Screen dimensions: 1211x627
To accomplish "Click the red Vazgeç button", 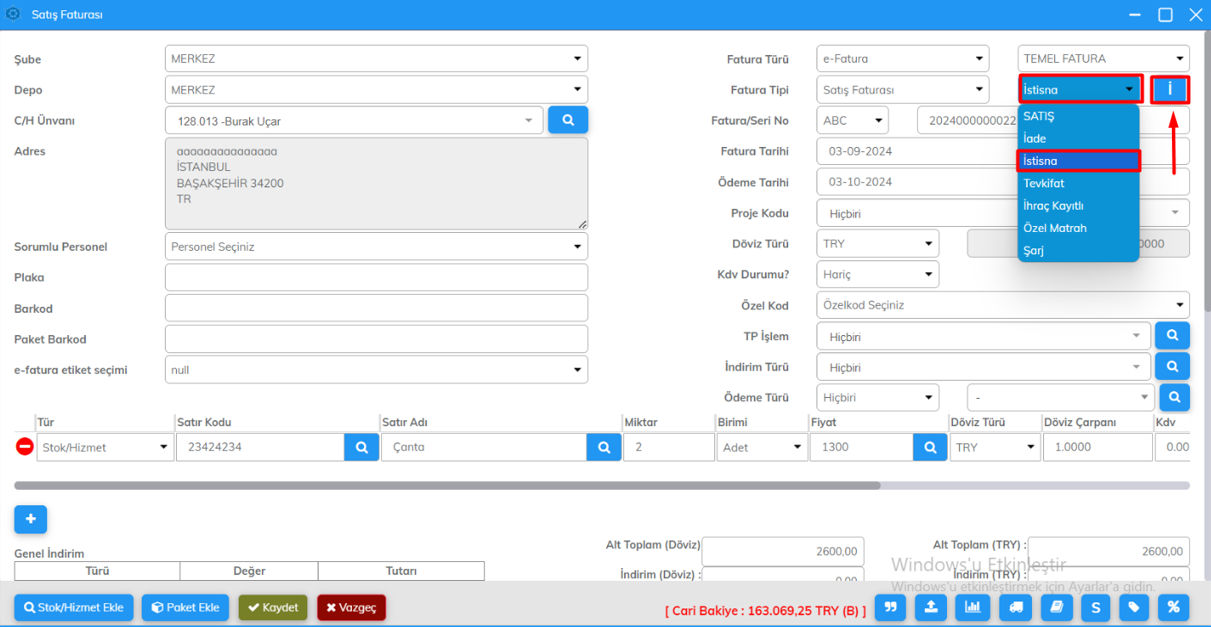I will tap(351, 607).
